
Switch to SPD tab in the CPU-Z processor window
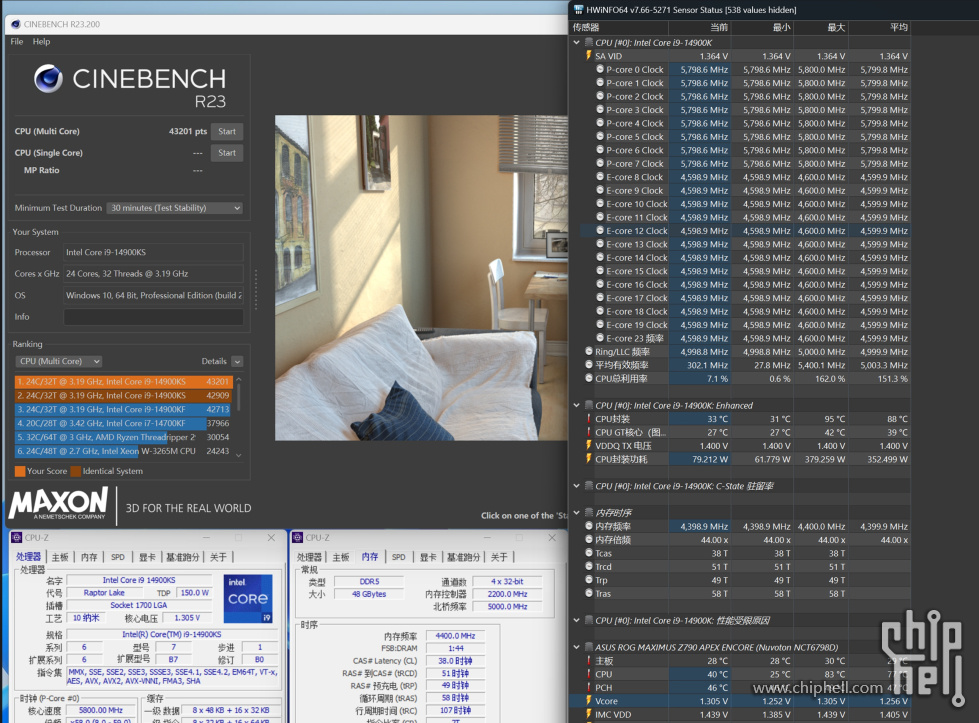pos(117,557)
